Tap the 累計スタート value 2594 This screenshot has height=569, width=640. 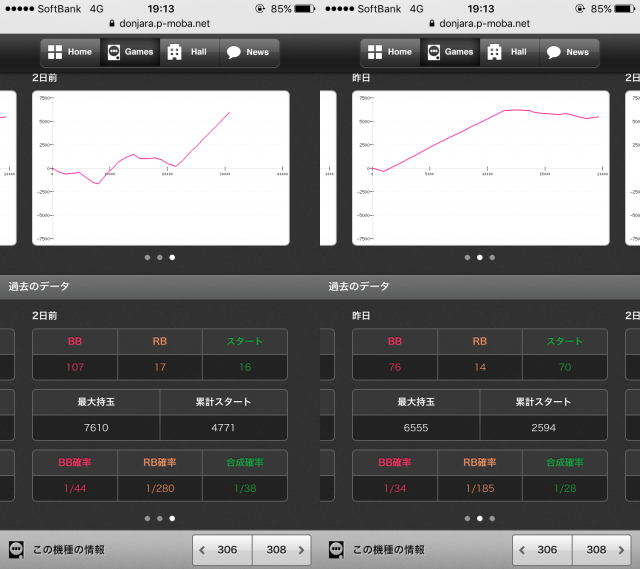[543, 428]
